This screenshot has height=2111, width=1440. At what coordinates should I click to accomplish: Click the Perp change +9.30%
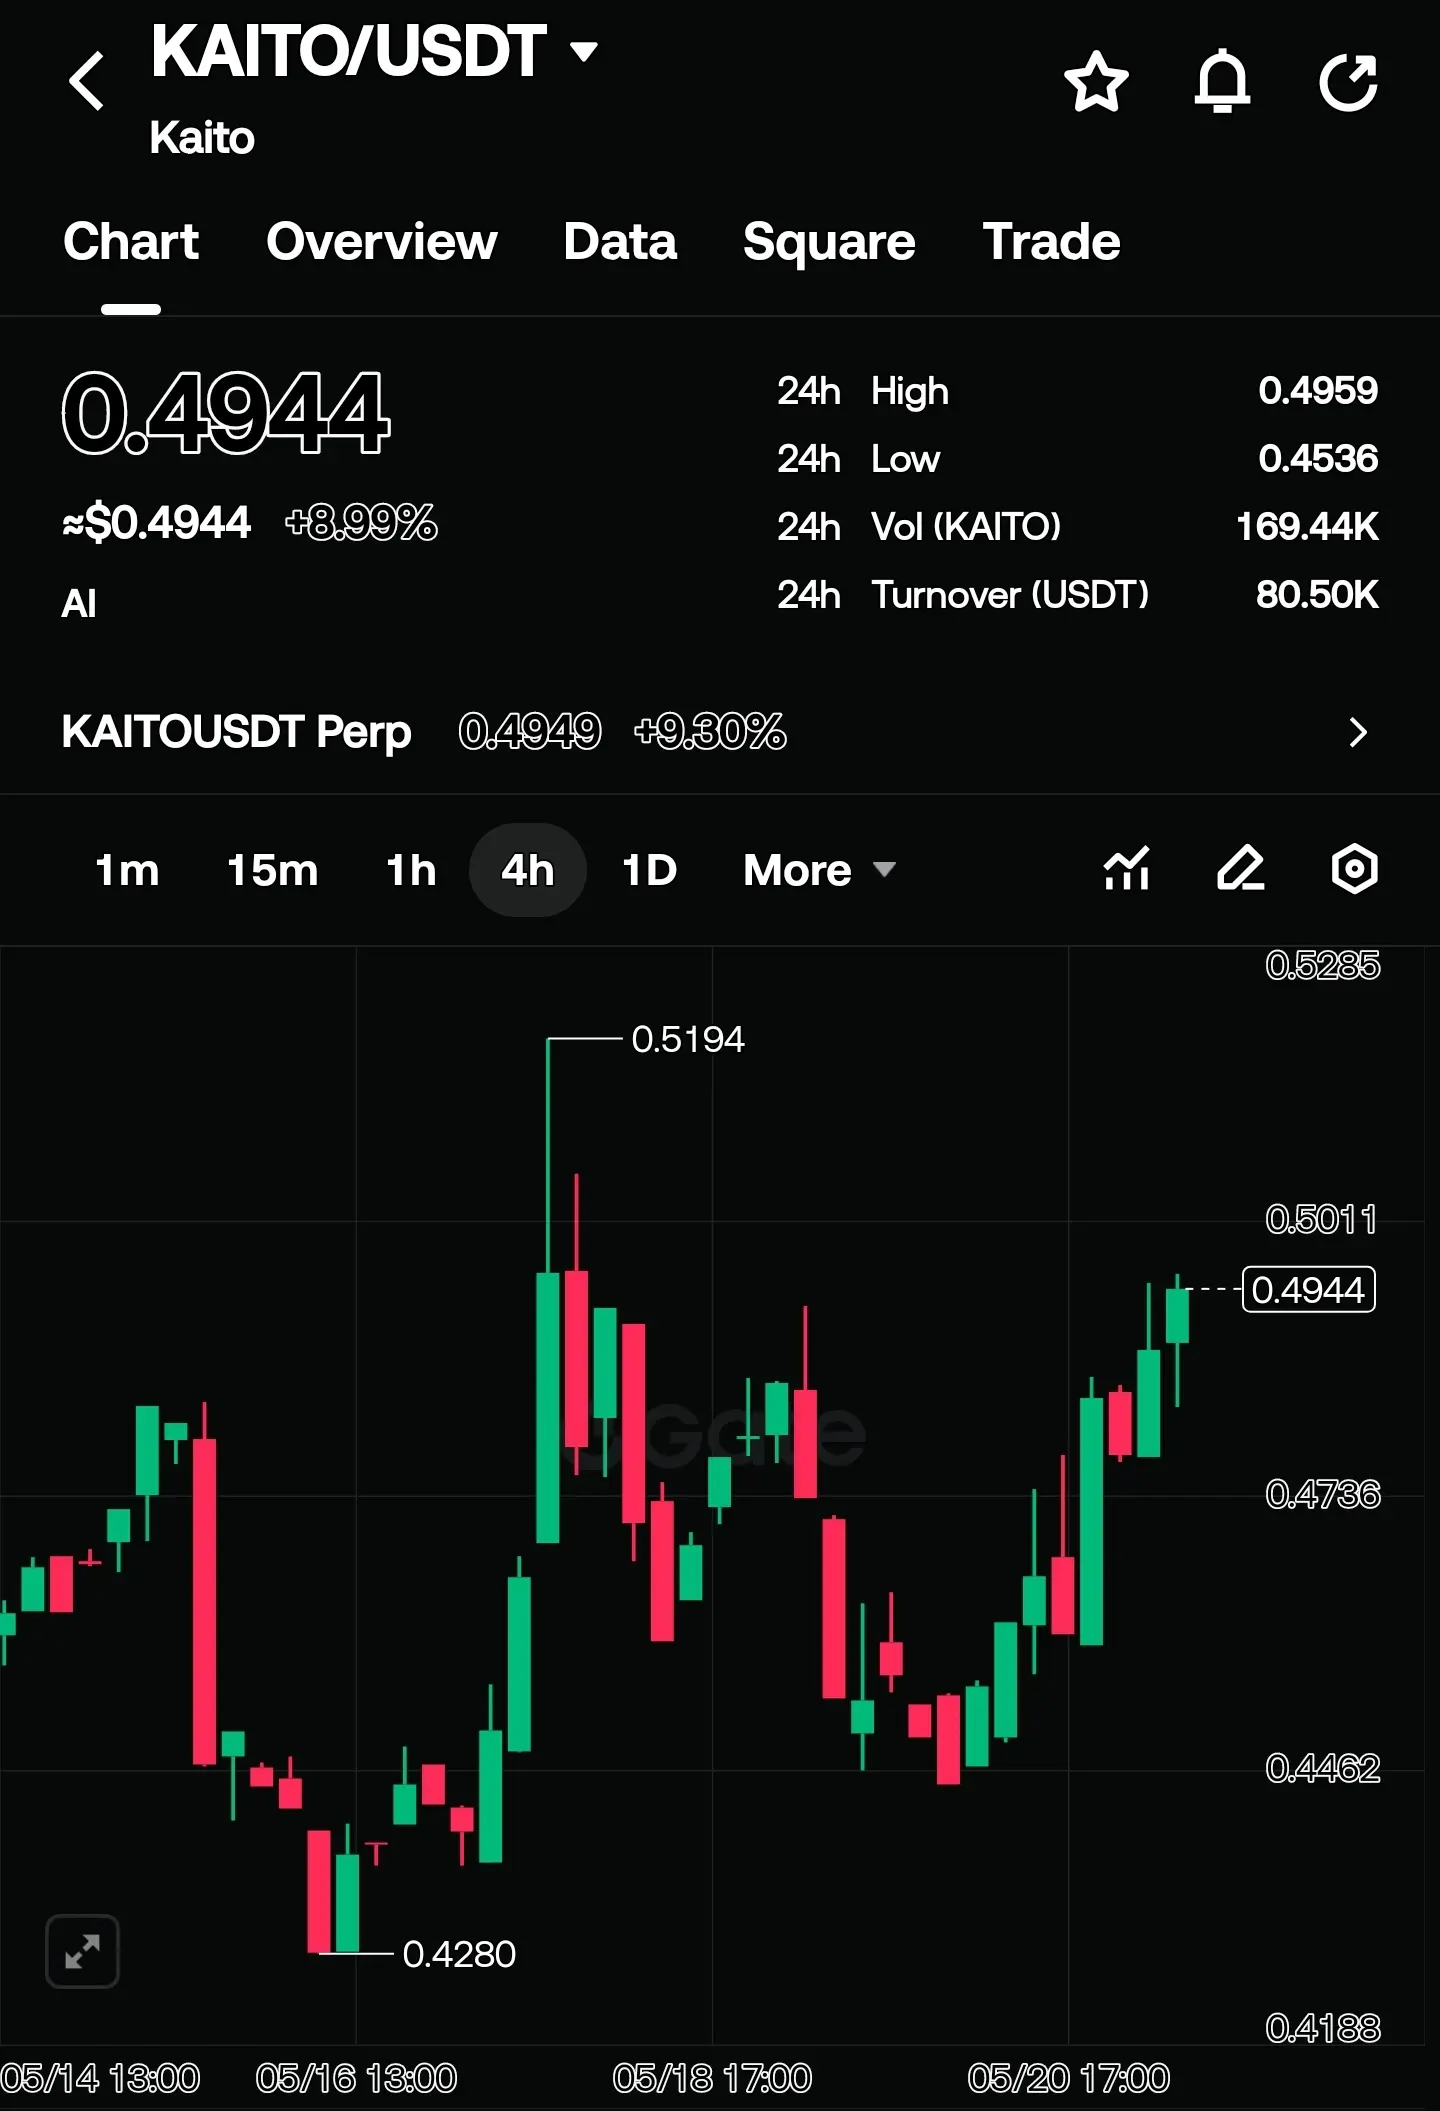(710, 732)
